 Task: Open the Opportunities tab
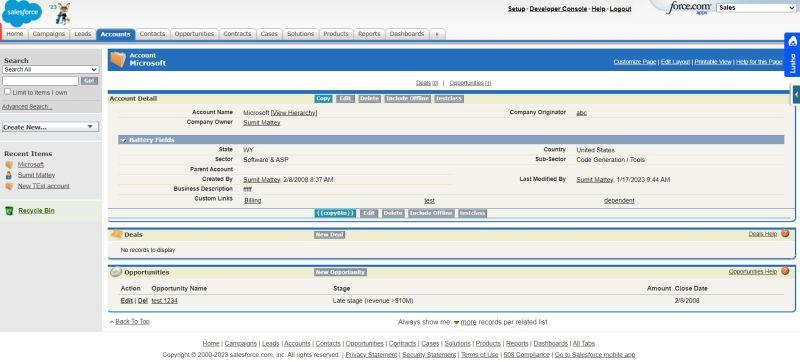(194, 34)
